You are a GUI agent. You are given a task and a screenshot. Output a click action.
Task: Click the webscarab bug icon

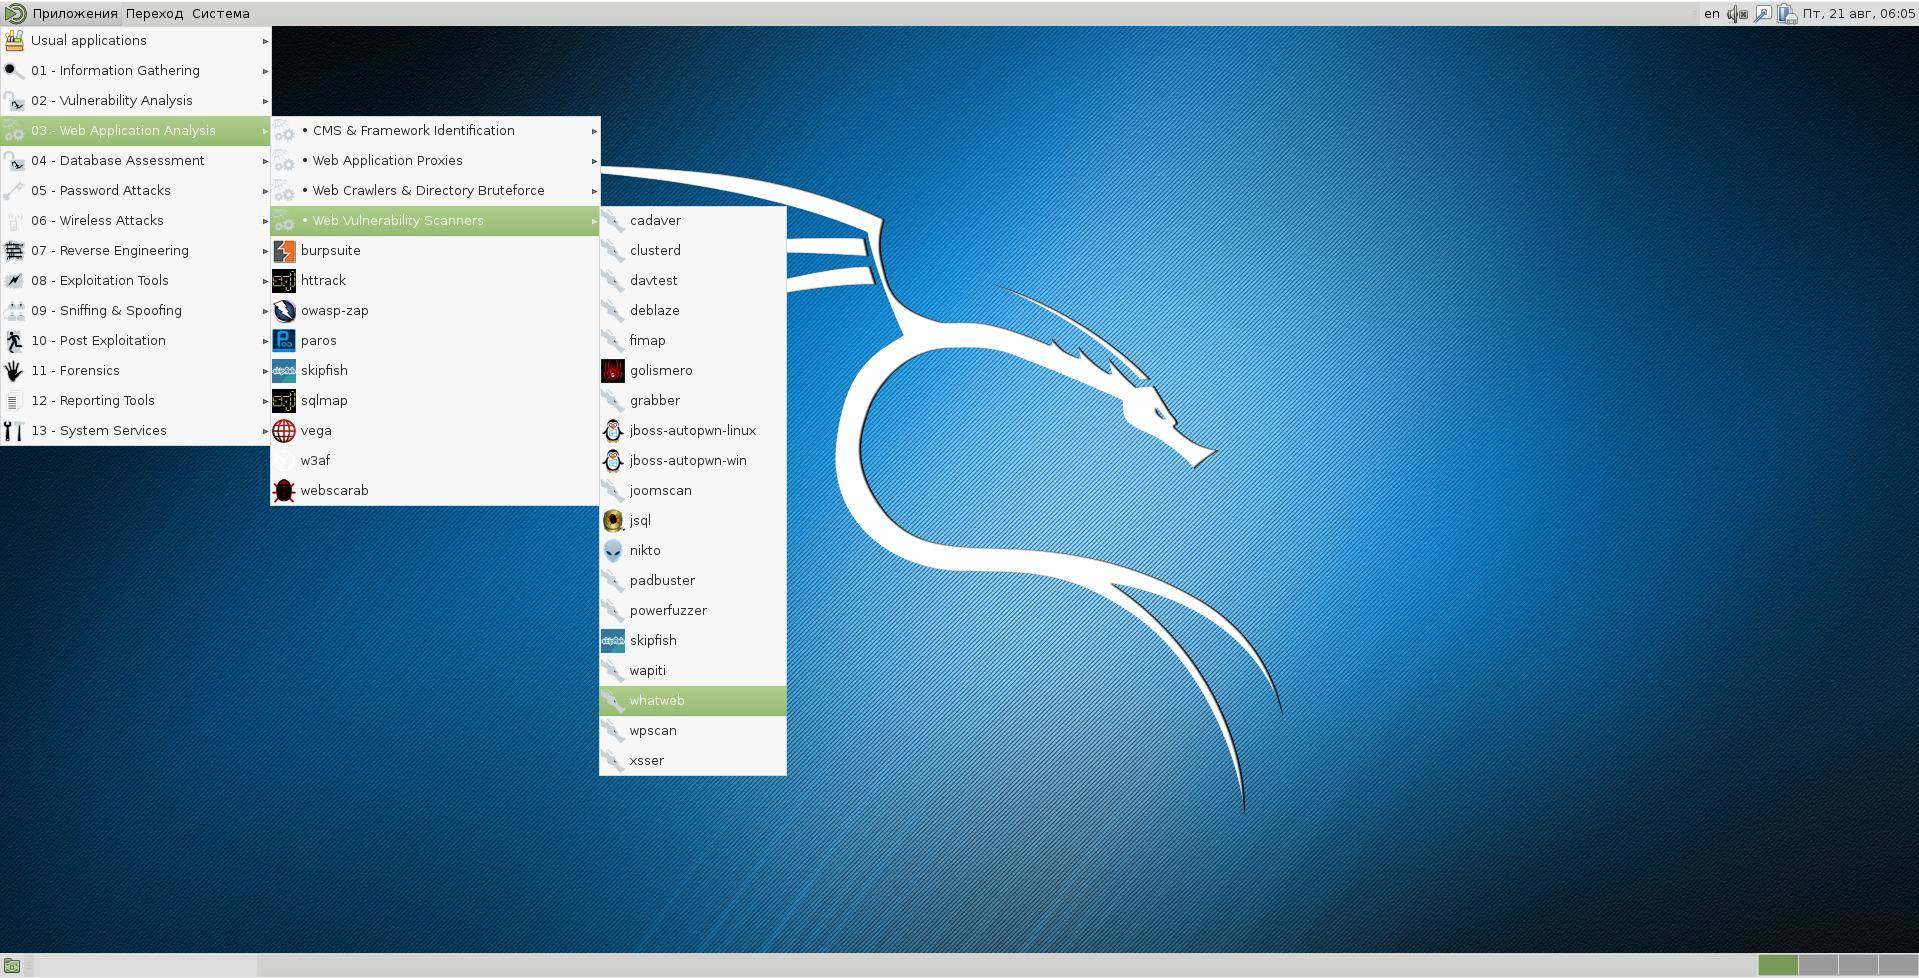pos(284,491)
